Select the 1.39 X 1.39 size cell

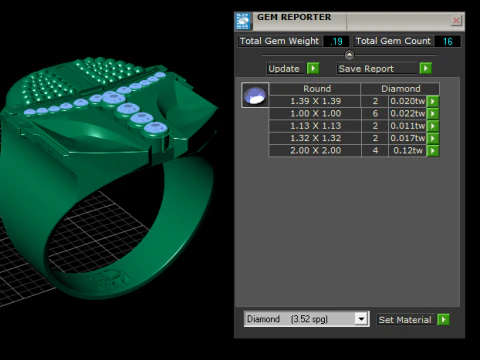tap(315, 101)
